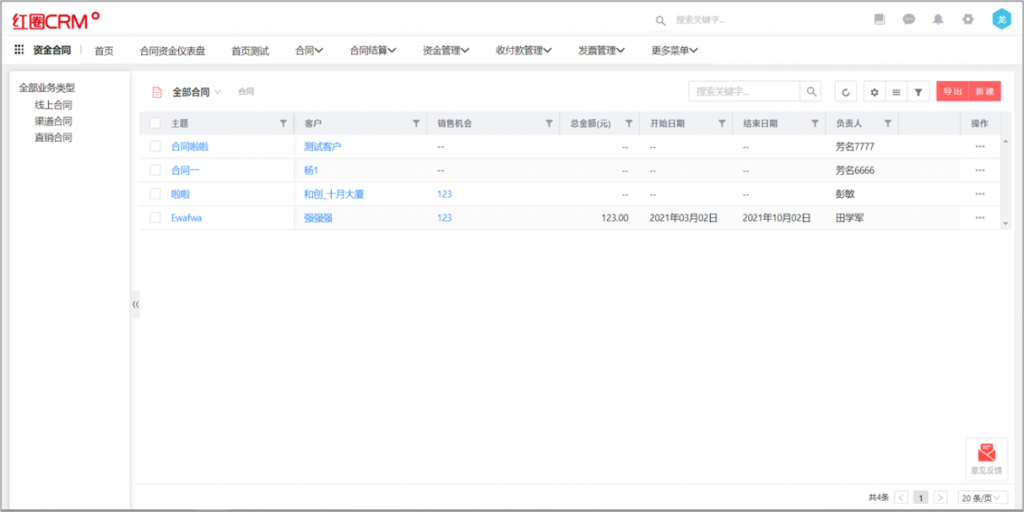Image resolution: width=1024 pixels, height=512 pixels.
Task: Filter the 主题 column
Action: click(x=283, y=123)
